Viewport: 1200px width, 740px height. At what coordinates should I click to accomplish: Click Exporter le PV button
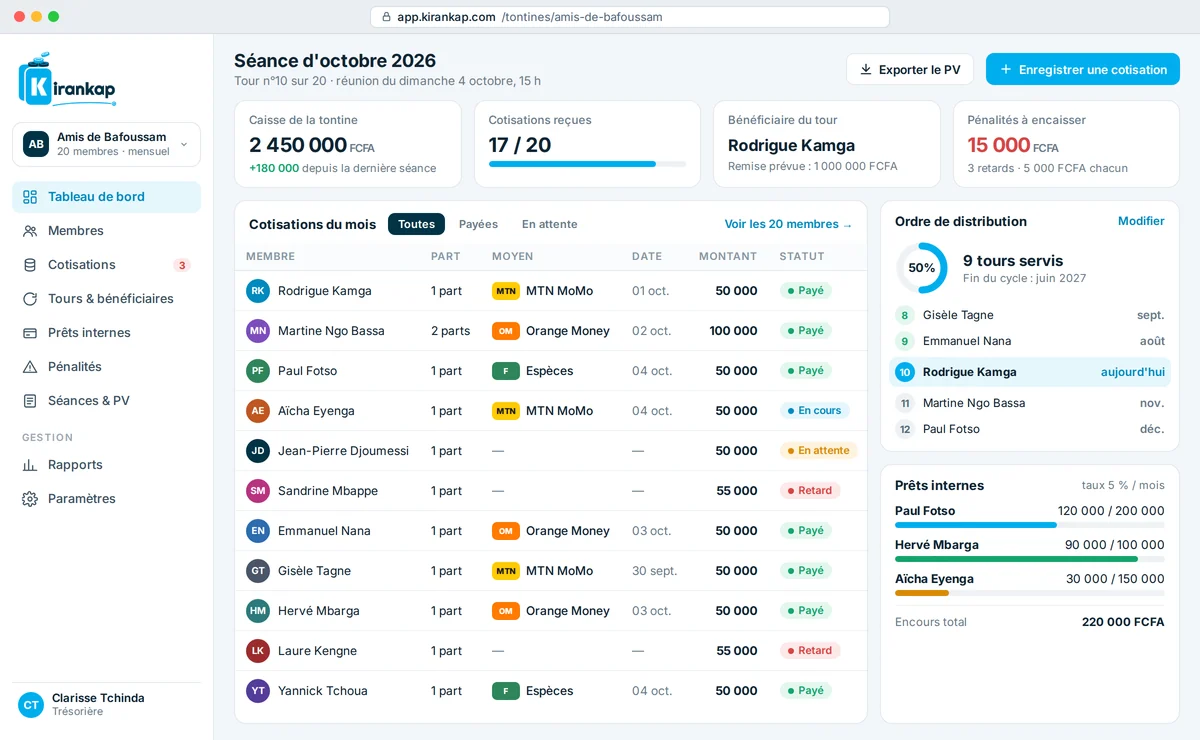point(910,69)
